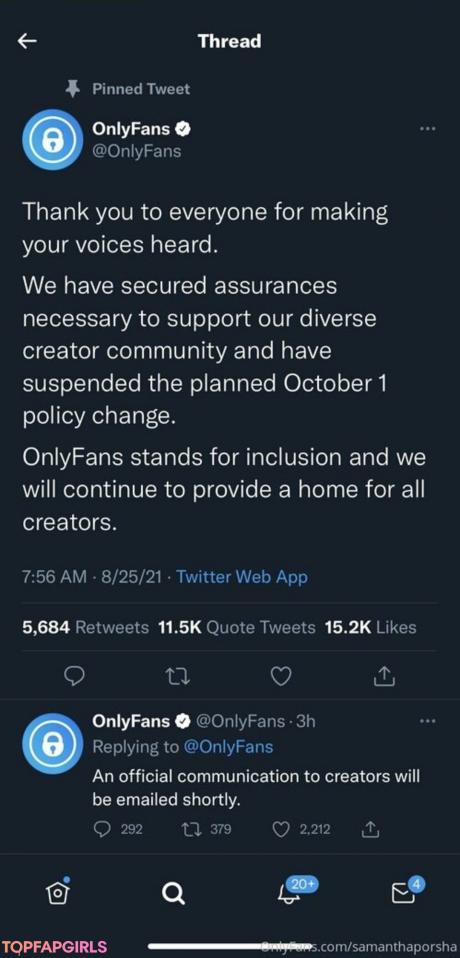The height and width of the screenshot is (958, 460).
Task: Open the three-dot menu on the reply tweet
Action: (428, 721)
